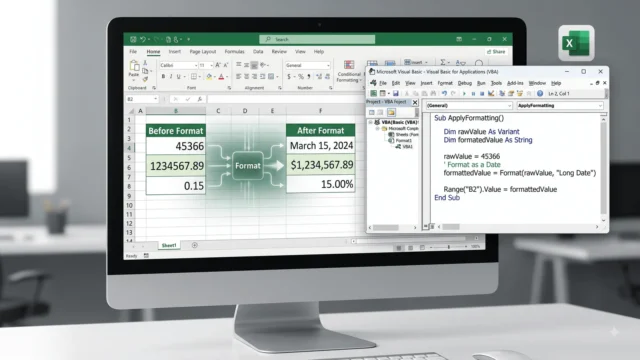The image size is (640, 360).
Task: Open the font size 11 dropdown
Action: pyautogui.click(x=211, y=65)
